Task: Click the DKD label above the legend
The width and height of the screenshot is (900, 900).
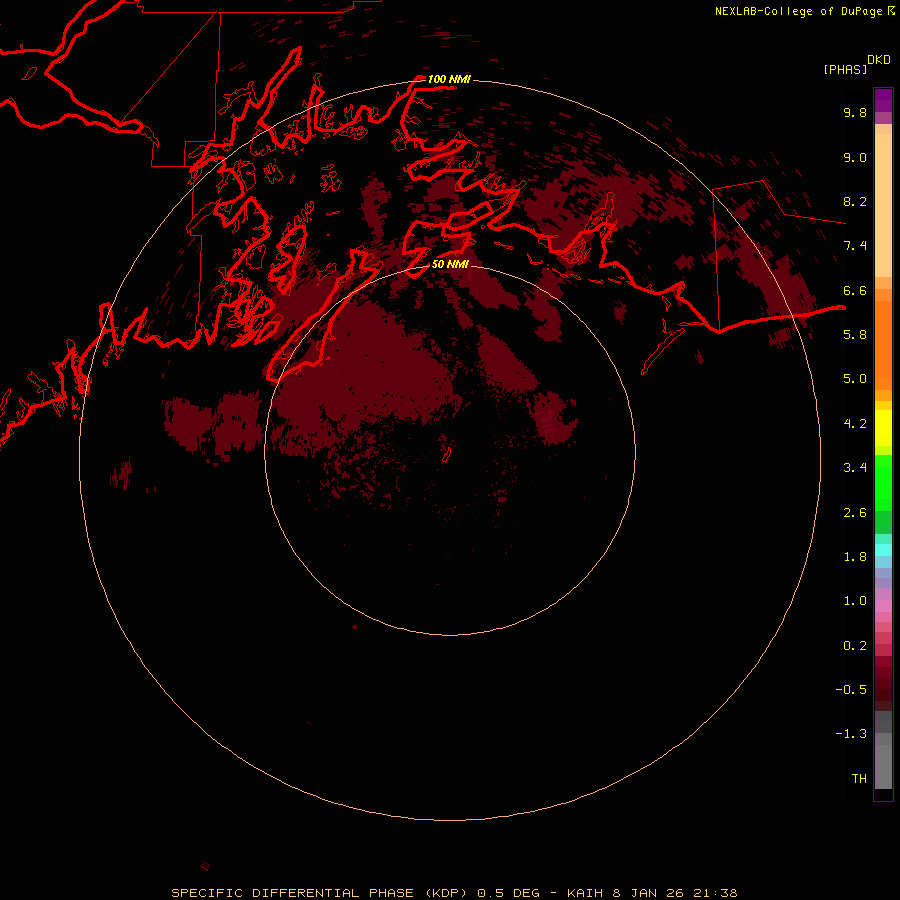Action: coord(879,59)
